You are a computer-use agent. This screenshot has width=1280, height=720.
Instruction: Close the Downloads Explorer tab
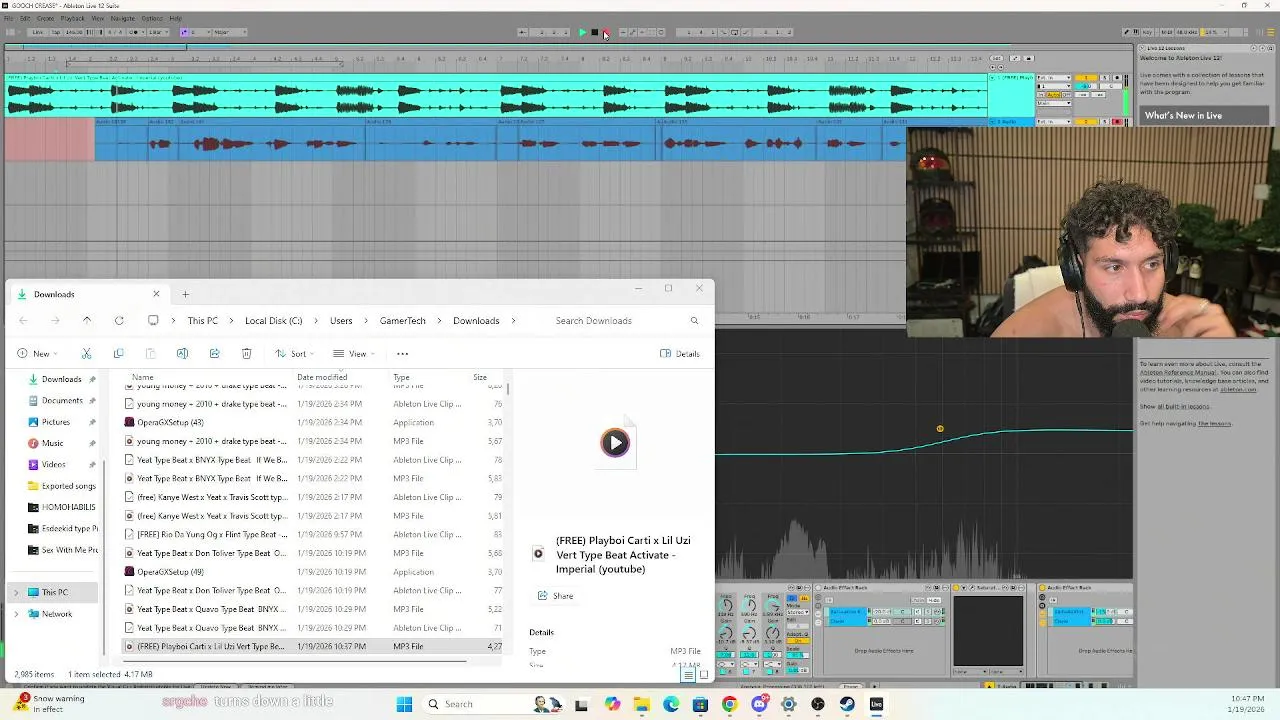(x=156, y=294)
